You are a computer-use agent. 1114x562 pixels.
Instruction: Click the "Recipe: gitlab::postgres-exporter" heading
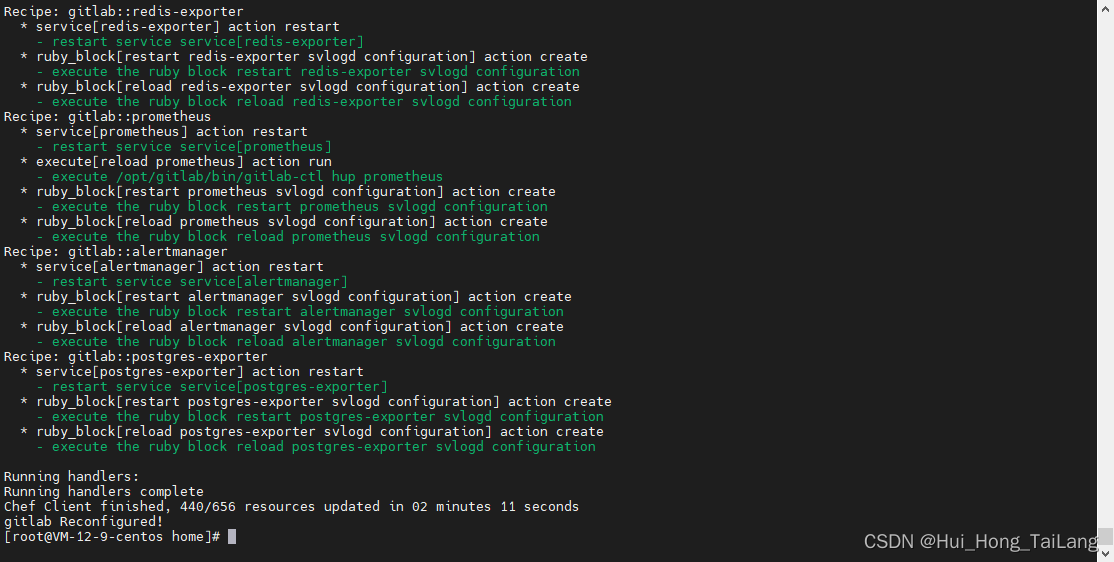coord(135,357)
